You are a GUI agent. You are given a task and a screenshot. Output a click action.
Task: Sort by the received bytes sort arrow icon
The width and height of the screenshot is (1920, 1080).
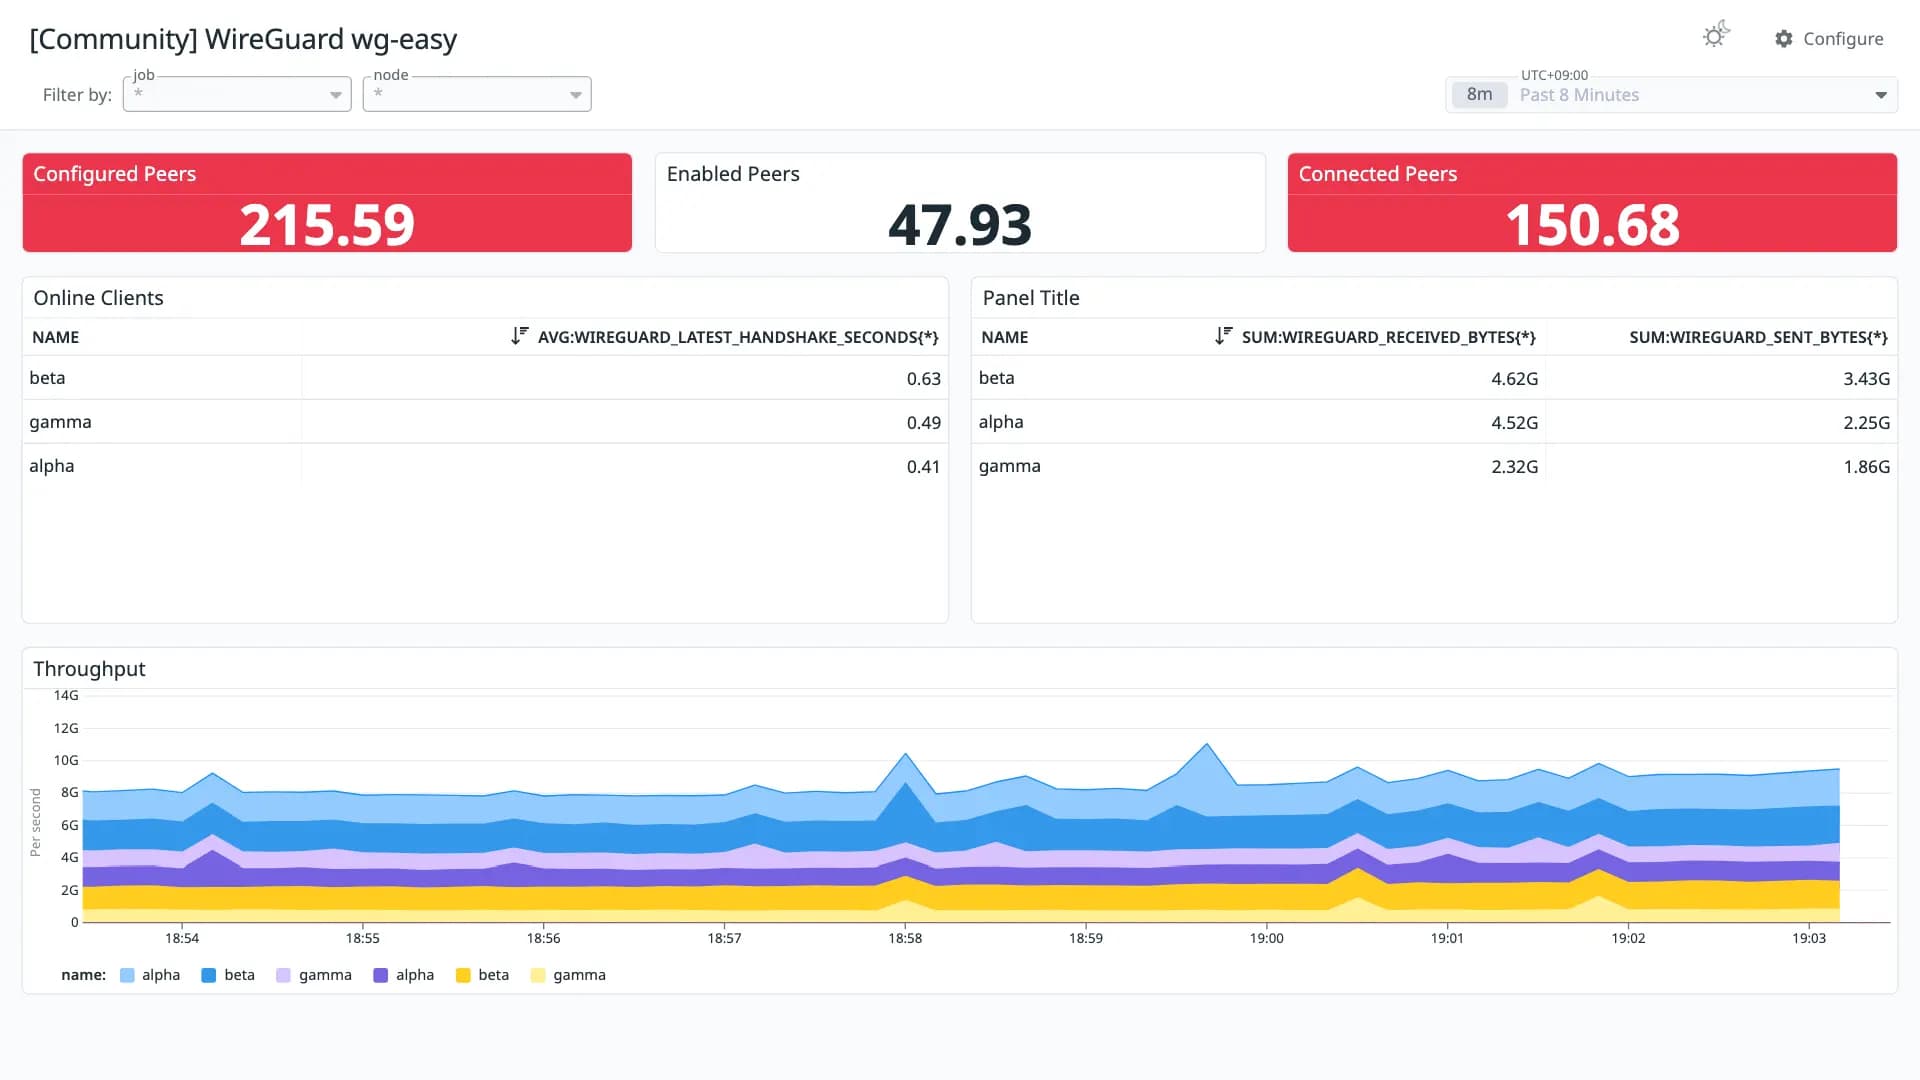pyautogui.click(x=1223, y=336)
